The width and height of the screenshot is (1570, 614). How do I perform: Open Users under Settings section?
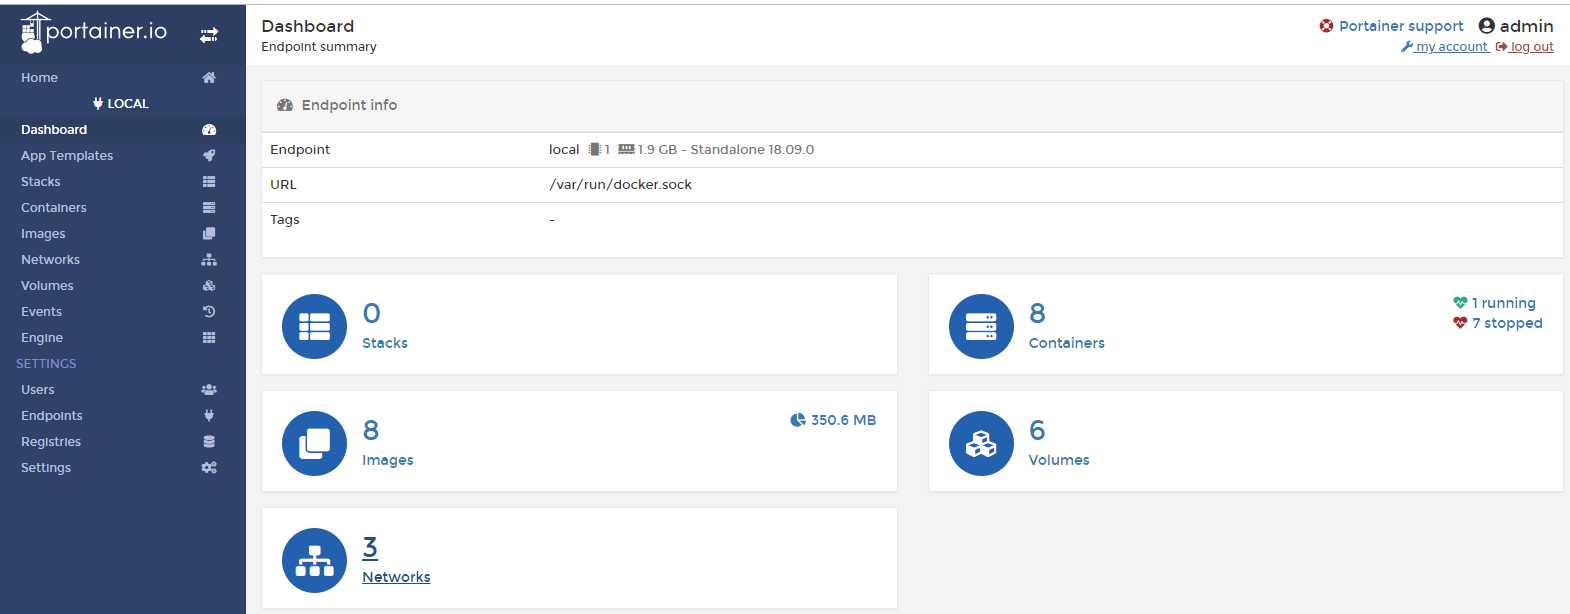click(x=38, y=389)
